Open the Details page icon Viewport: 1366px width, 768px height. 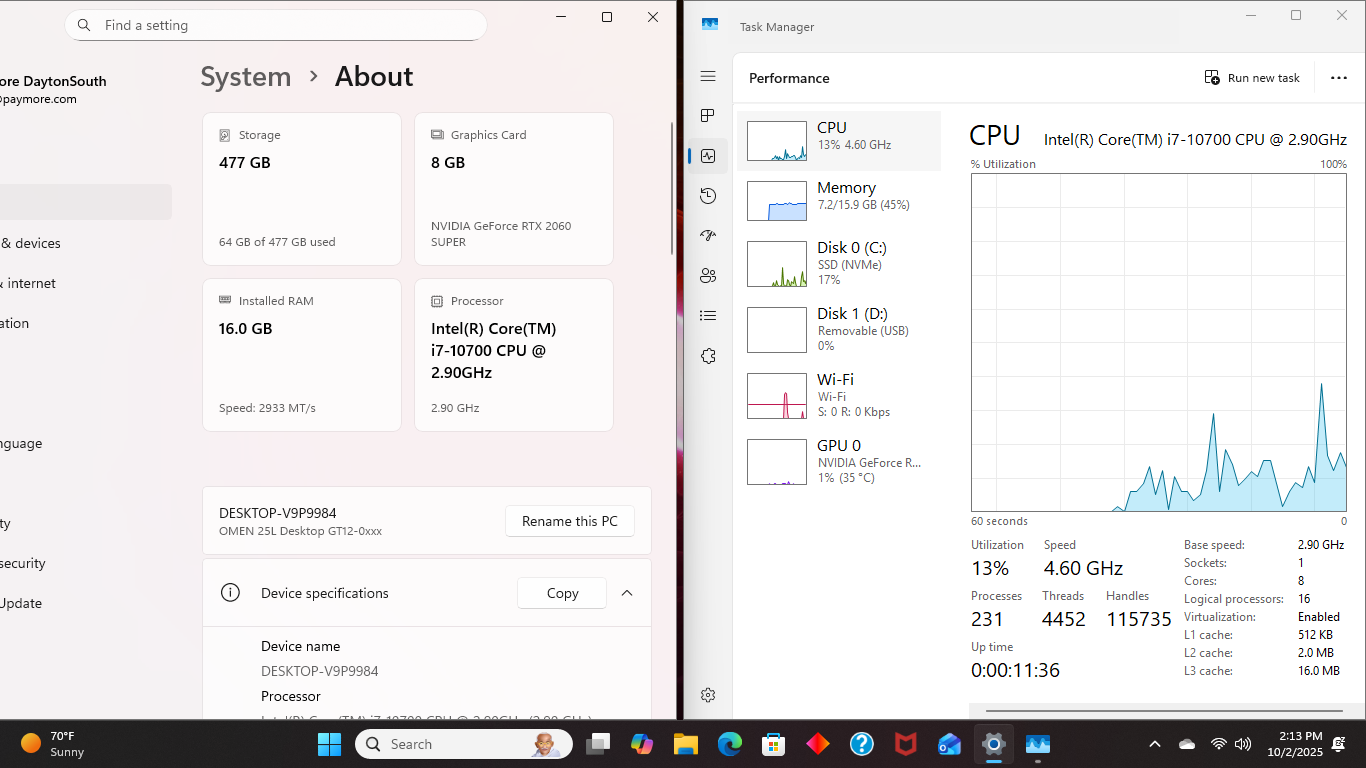708,316
